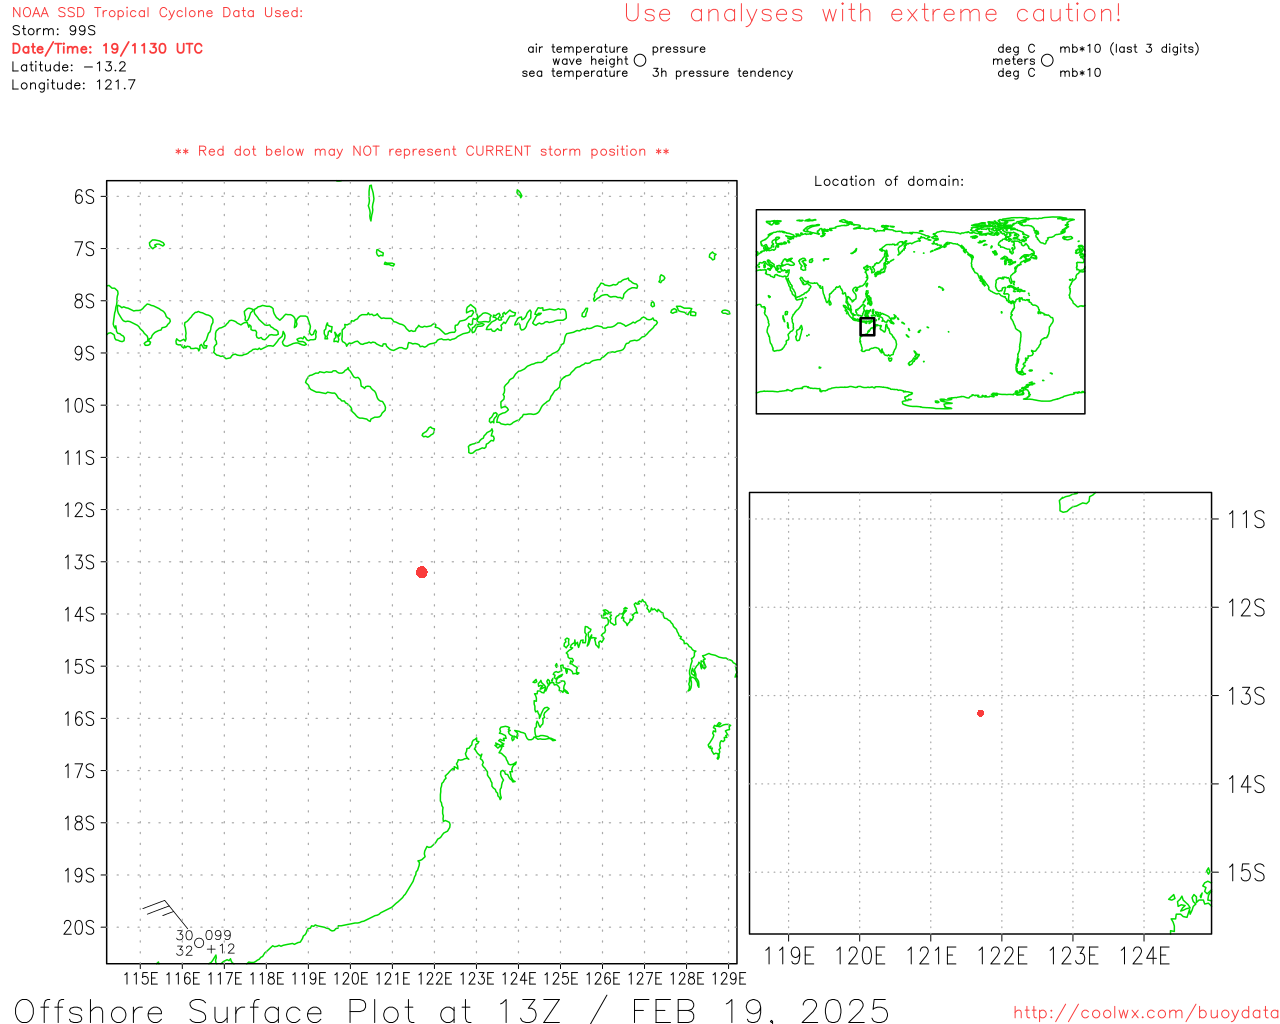1280x1024 pixels.
Task: Click the '13S' label on the inset map
Action: coord(1246,696)
